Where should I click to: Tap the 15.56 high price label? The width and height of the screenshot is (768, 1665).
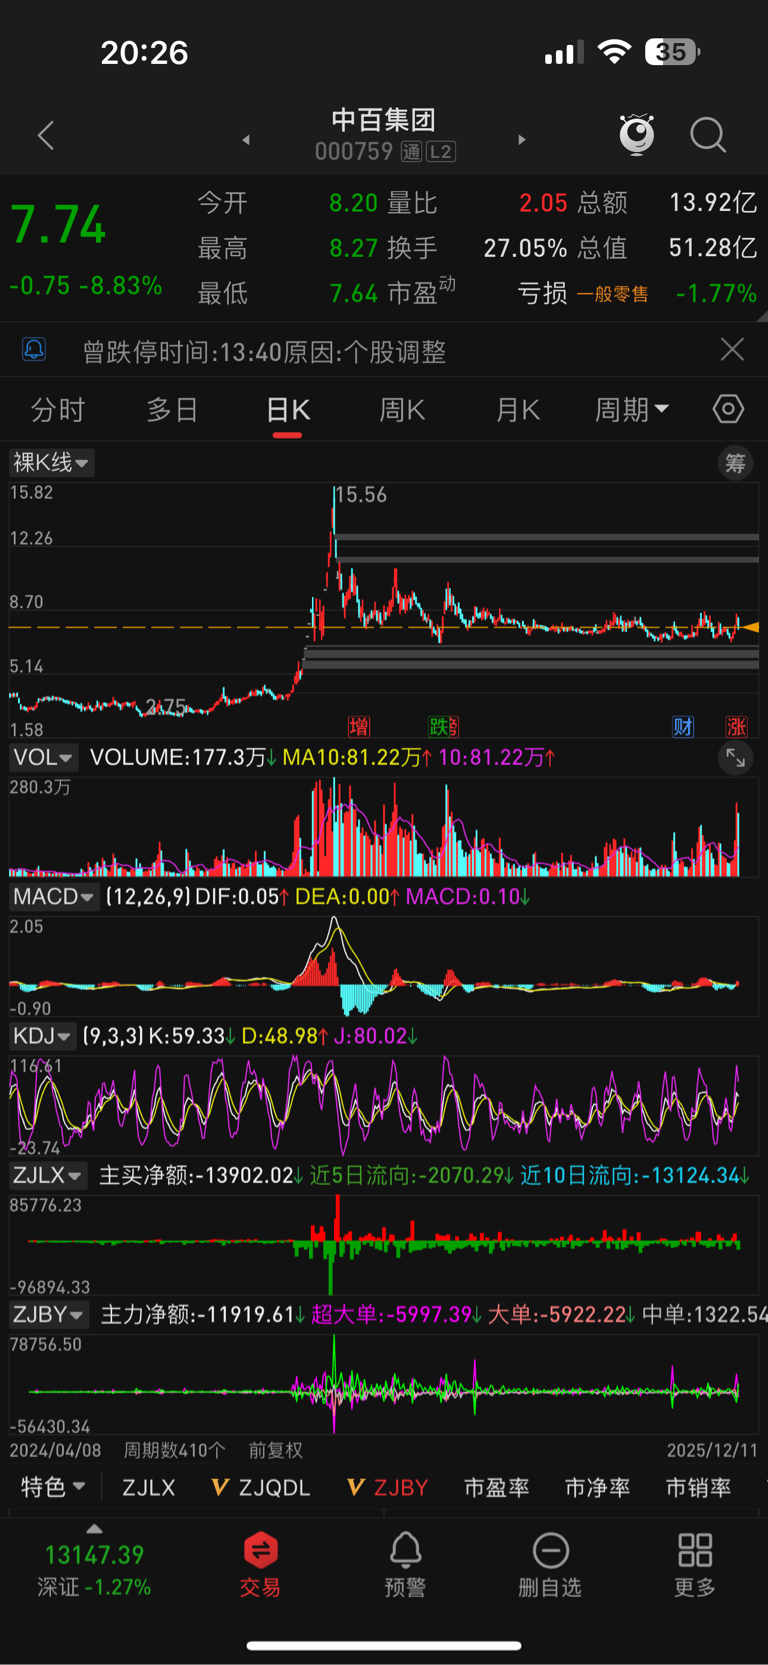[361, 495]
